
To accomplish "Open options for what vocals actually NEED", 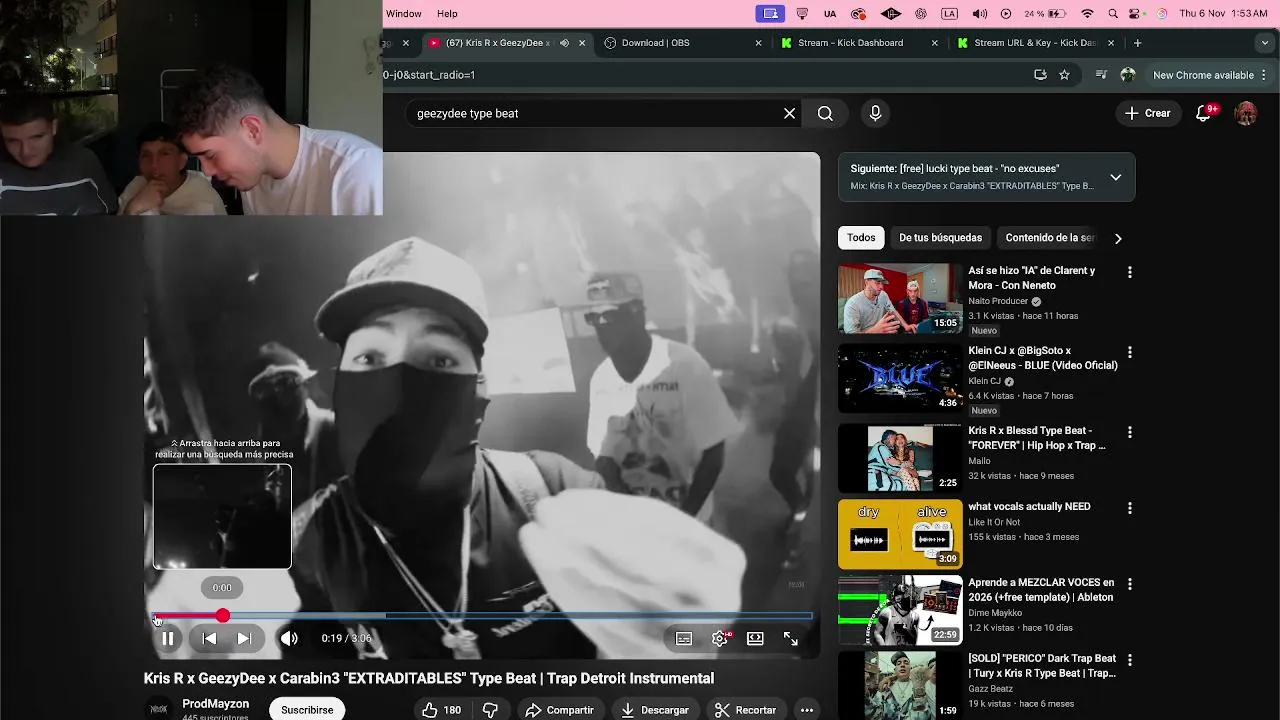I will (x=1130, y=508).
